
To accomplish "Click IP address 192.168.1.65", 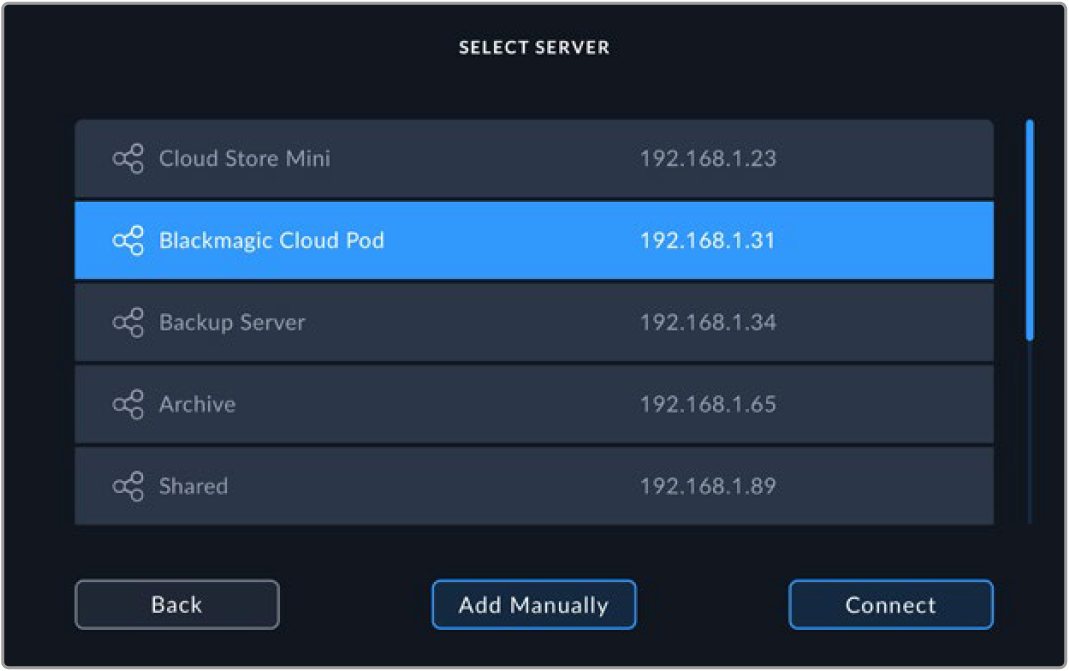I will coord(708,404).
